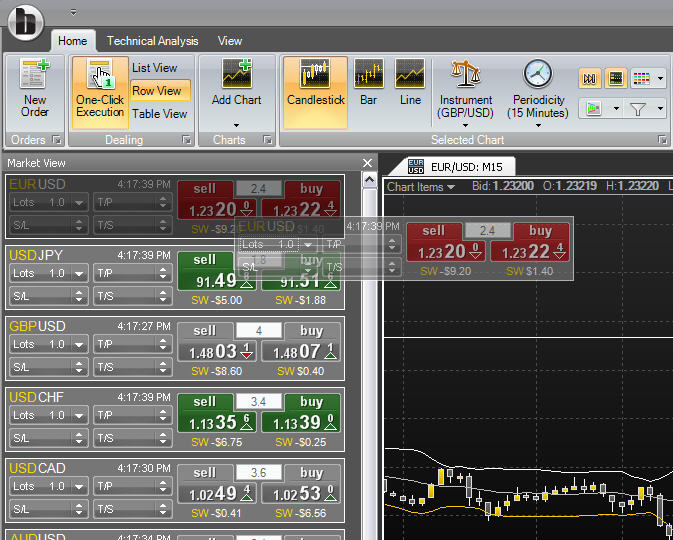Select Table View layout
The image size is (673, 540).
[x=160, y=114]
